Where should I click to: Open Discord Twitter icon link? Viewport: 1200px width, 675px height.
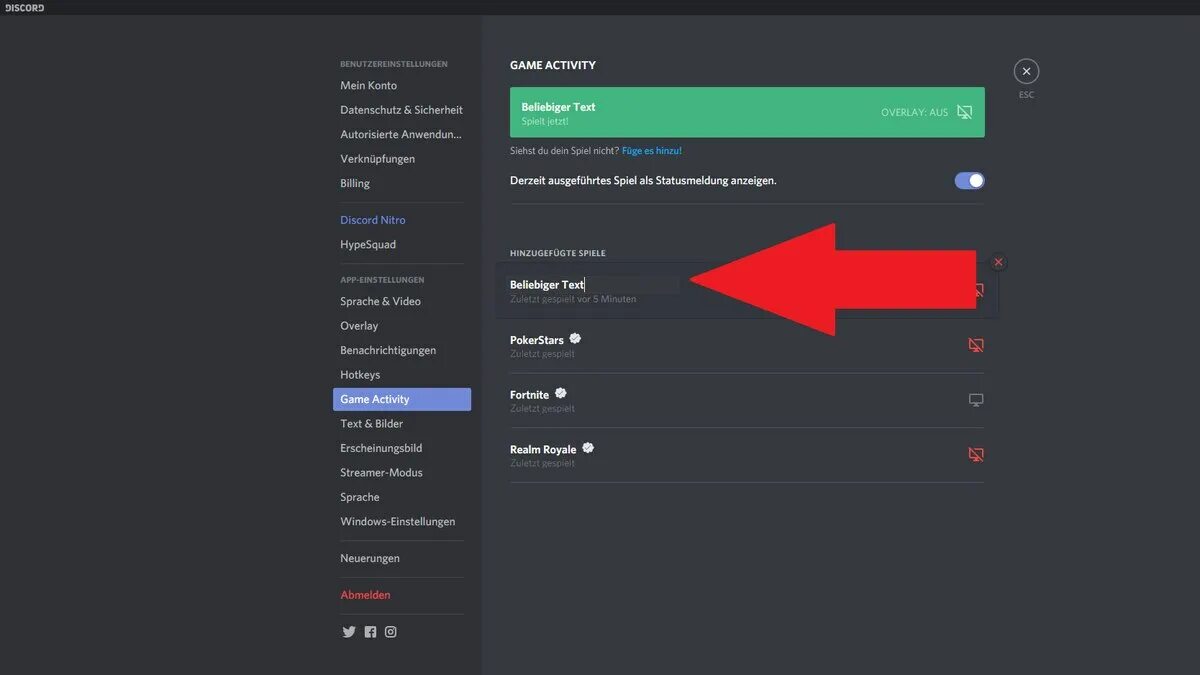coord(349,632)
